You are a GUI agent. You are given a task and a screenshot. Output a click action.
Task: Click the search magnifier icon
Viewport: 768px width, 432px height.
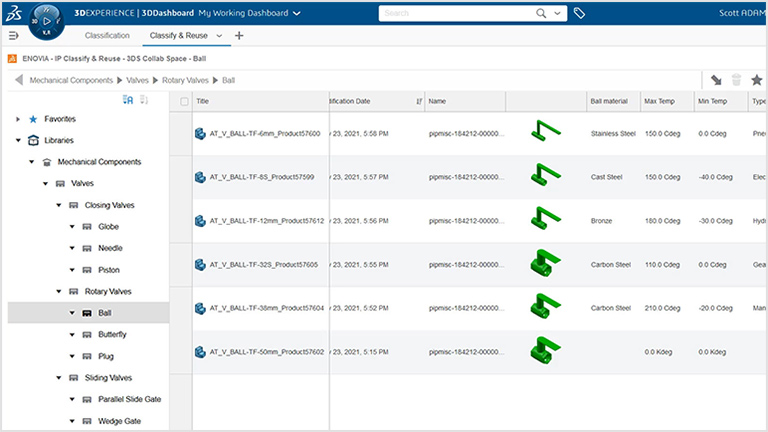click(x=541, y=14)
